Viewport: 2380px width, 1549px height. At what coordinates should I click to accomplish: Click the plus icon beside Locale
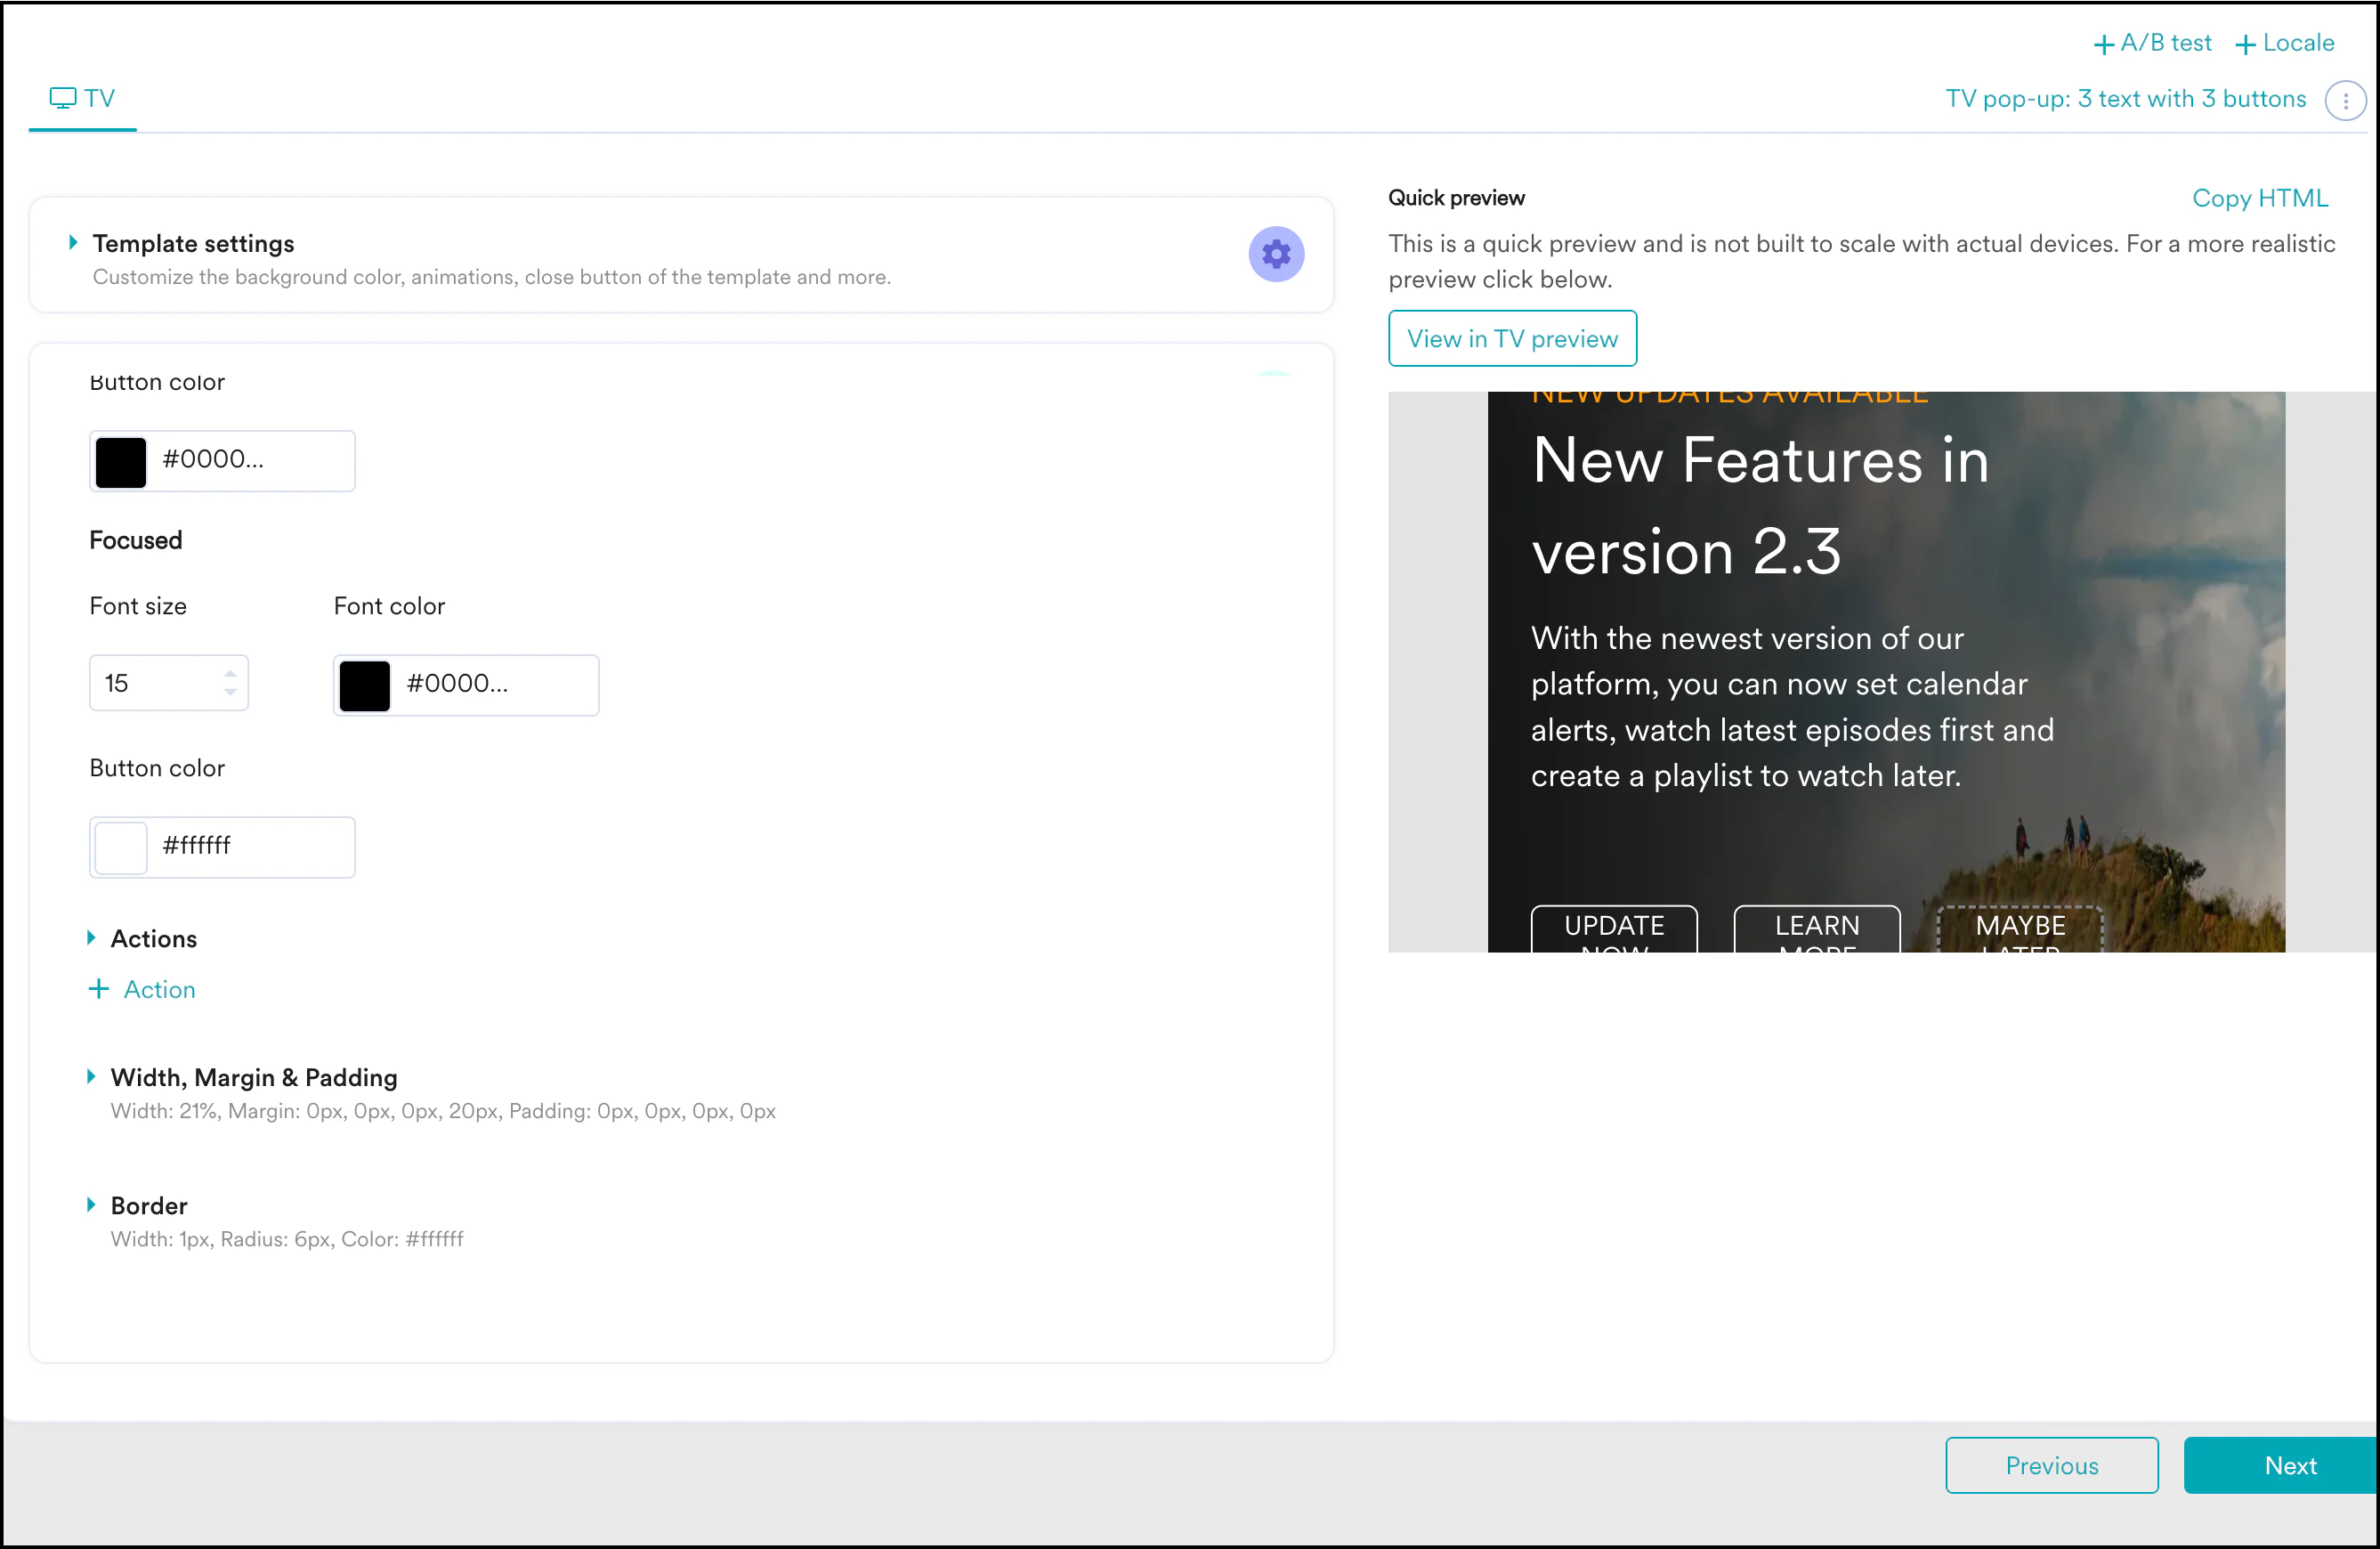coord(2244,45)
